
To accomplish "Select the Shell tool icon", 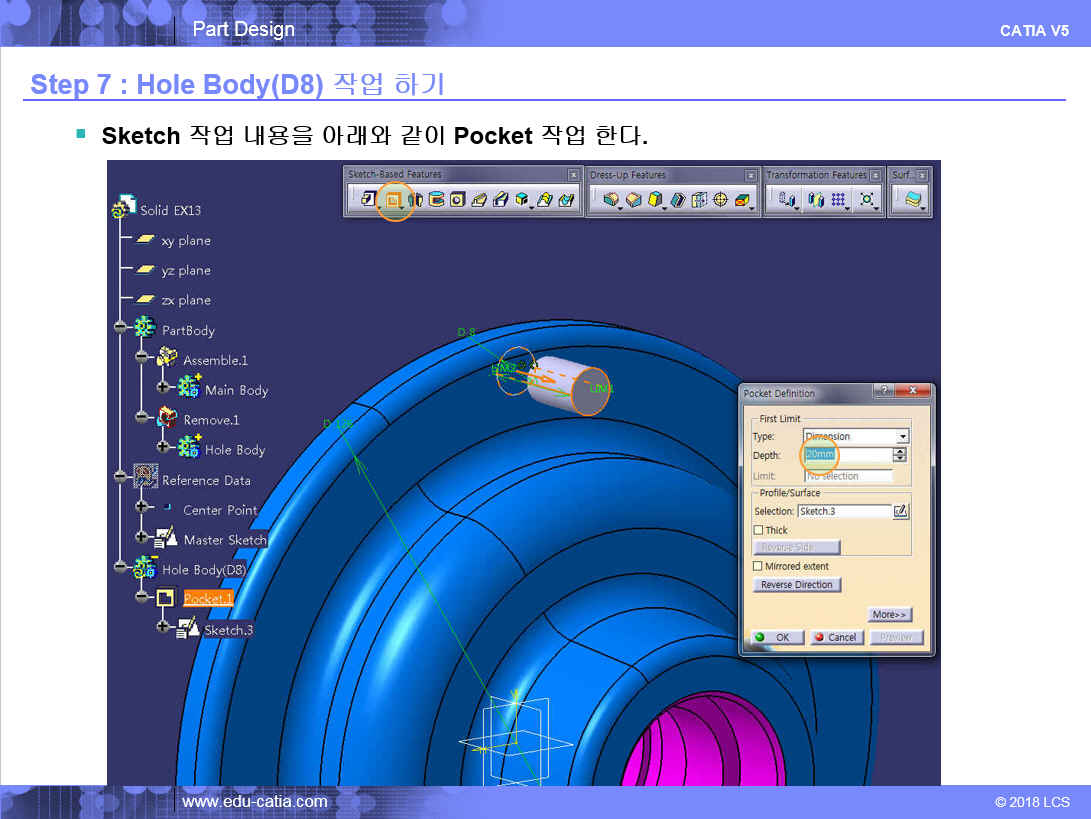I will tap(678, 200).
